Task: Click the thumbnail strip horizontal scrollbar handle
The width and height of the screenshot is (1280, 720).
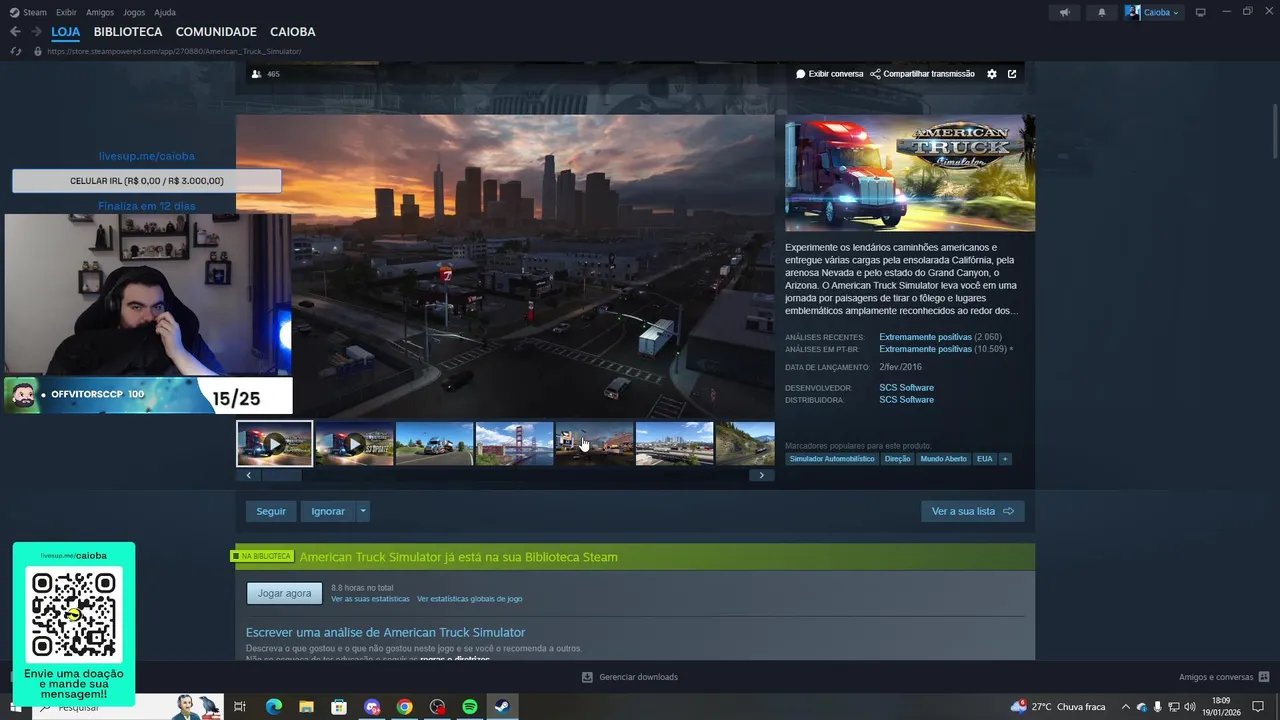Action: (x=282, y=475)
